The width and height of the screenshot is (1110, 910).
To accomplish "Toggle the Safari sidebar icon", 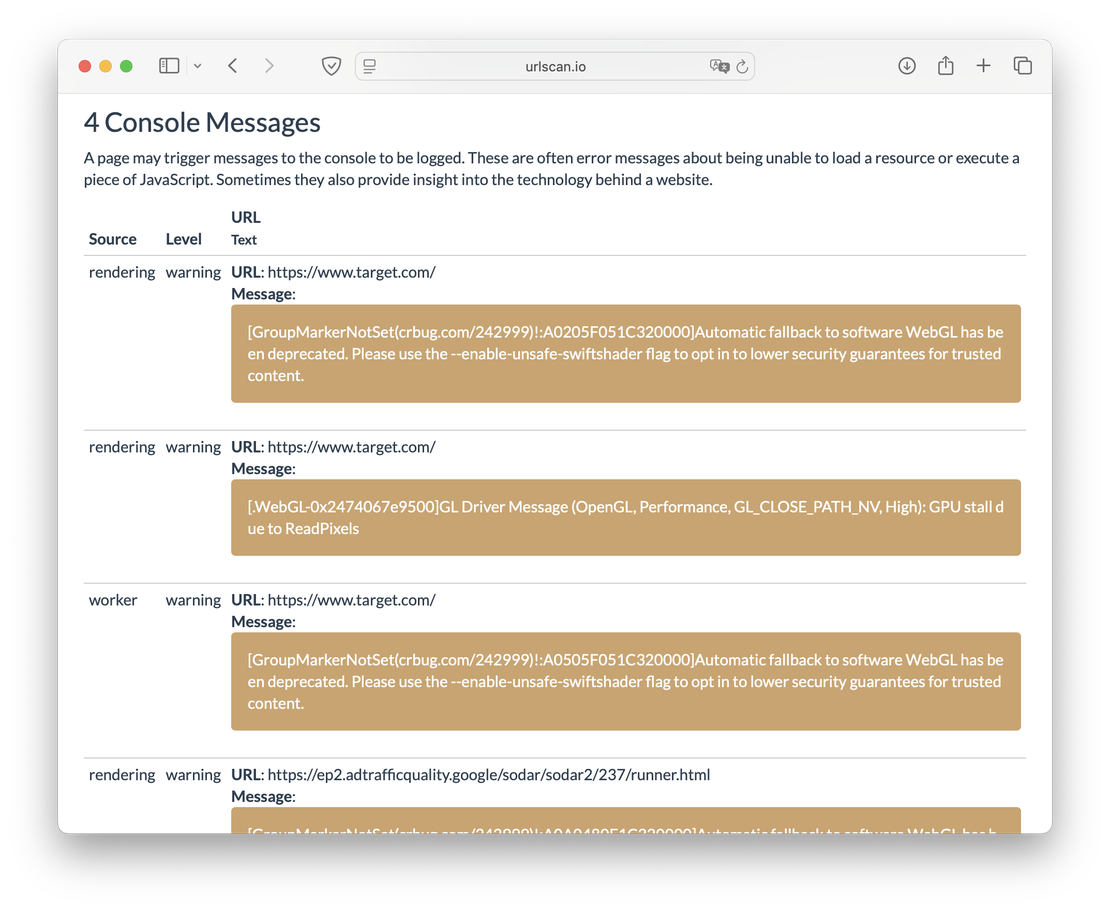I will 169,66.
